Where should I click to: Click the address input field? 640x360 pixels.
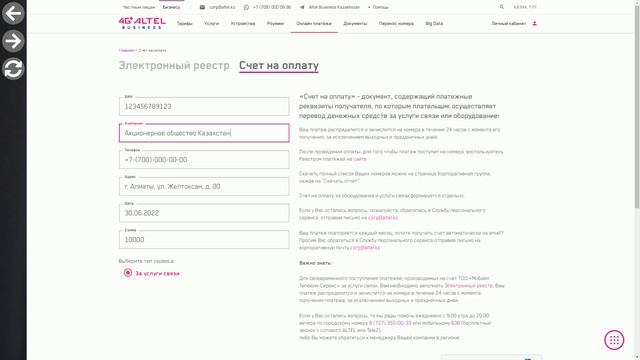point(204,186)
